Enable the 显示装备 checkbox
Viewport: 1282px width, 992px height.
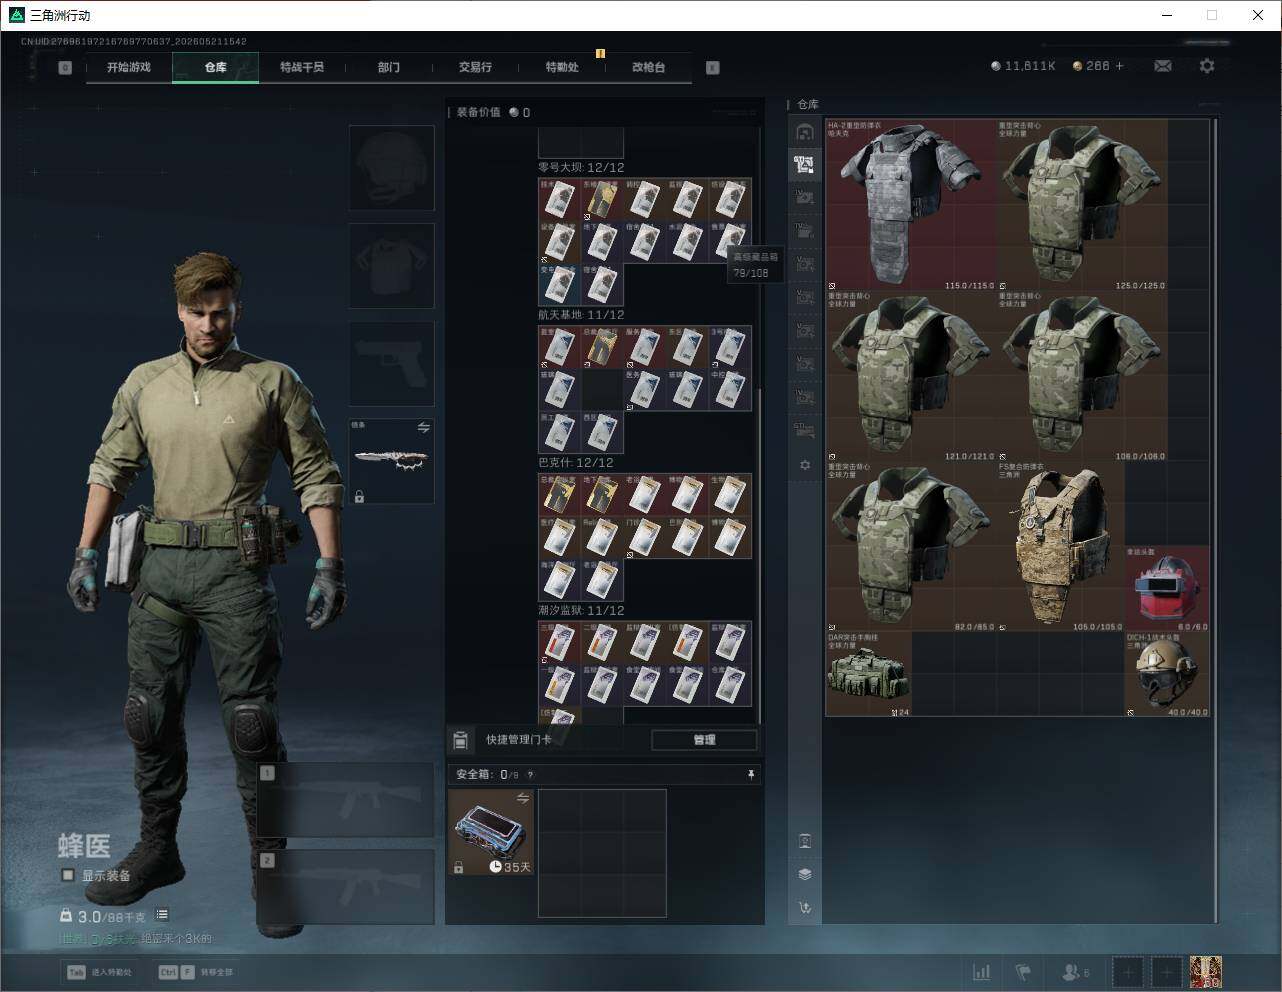68,875
